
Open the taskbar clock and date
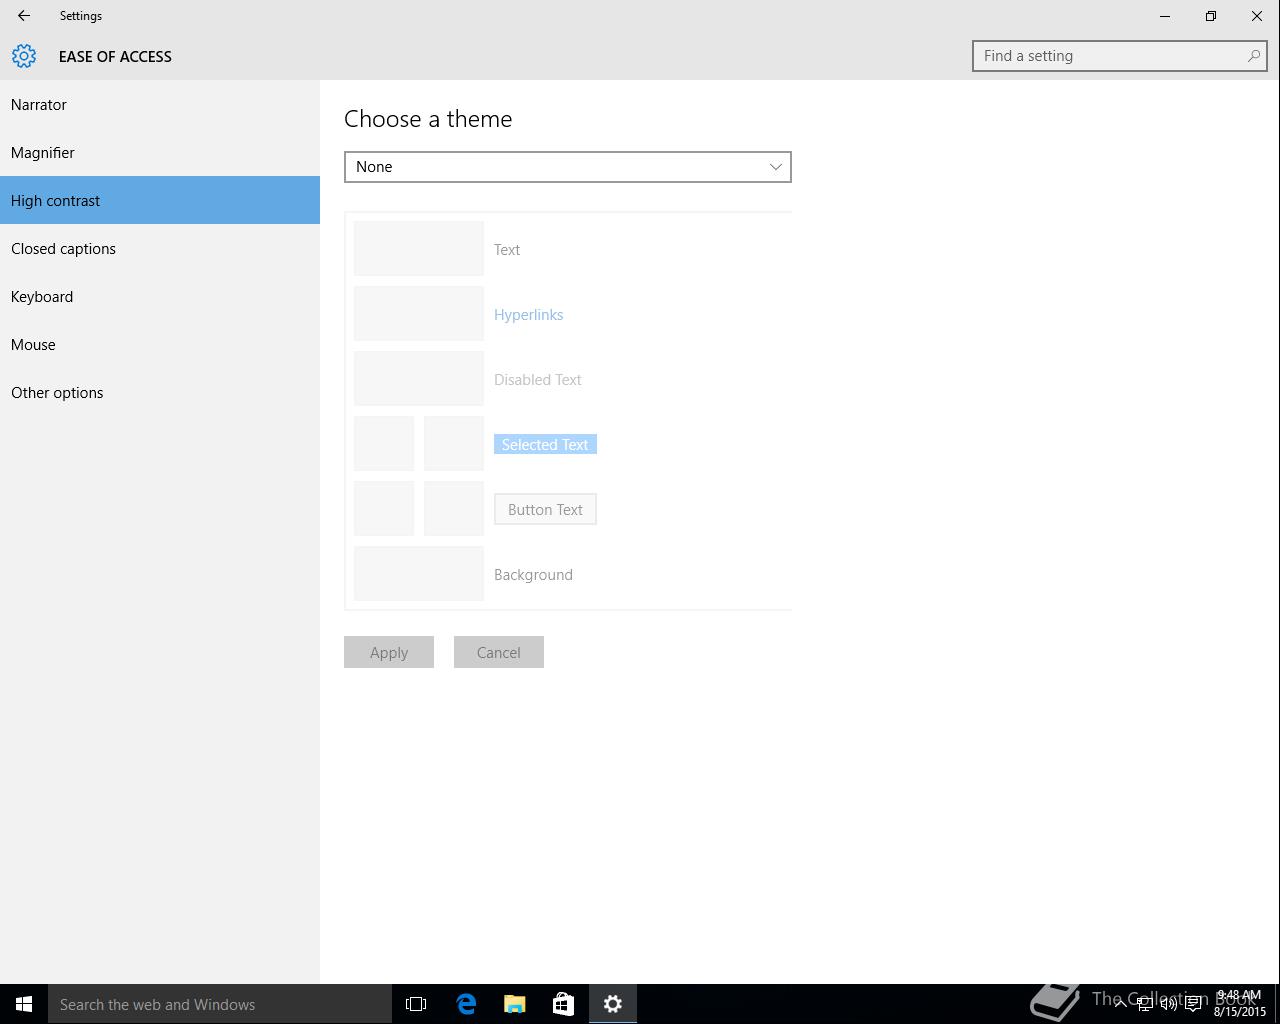click(1240, 1004)
